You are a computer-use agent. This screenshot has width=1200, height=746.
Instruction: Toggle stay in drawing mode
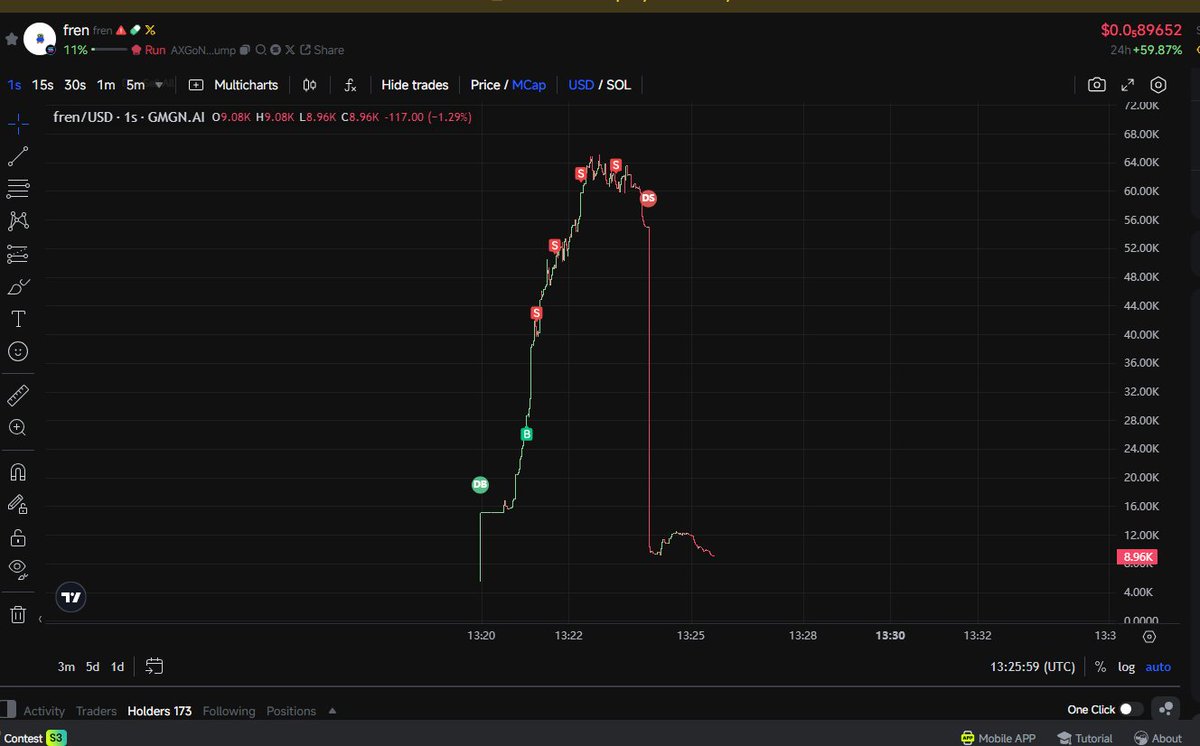point(18,505)
